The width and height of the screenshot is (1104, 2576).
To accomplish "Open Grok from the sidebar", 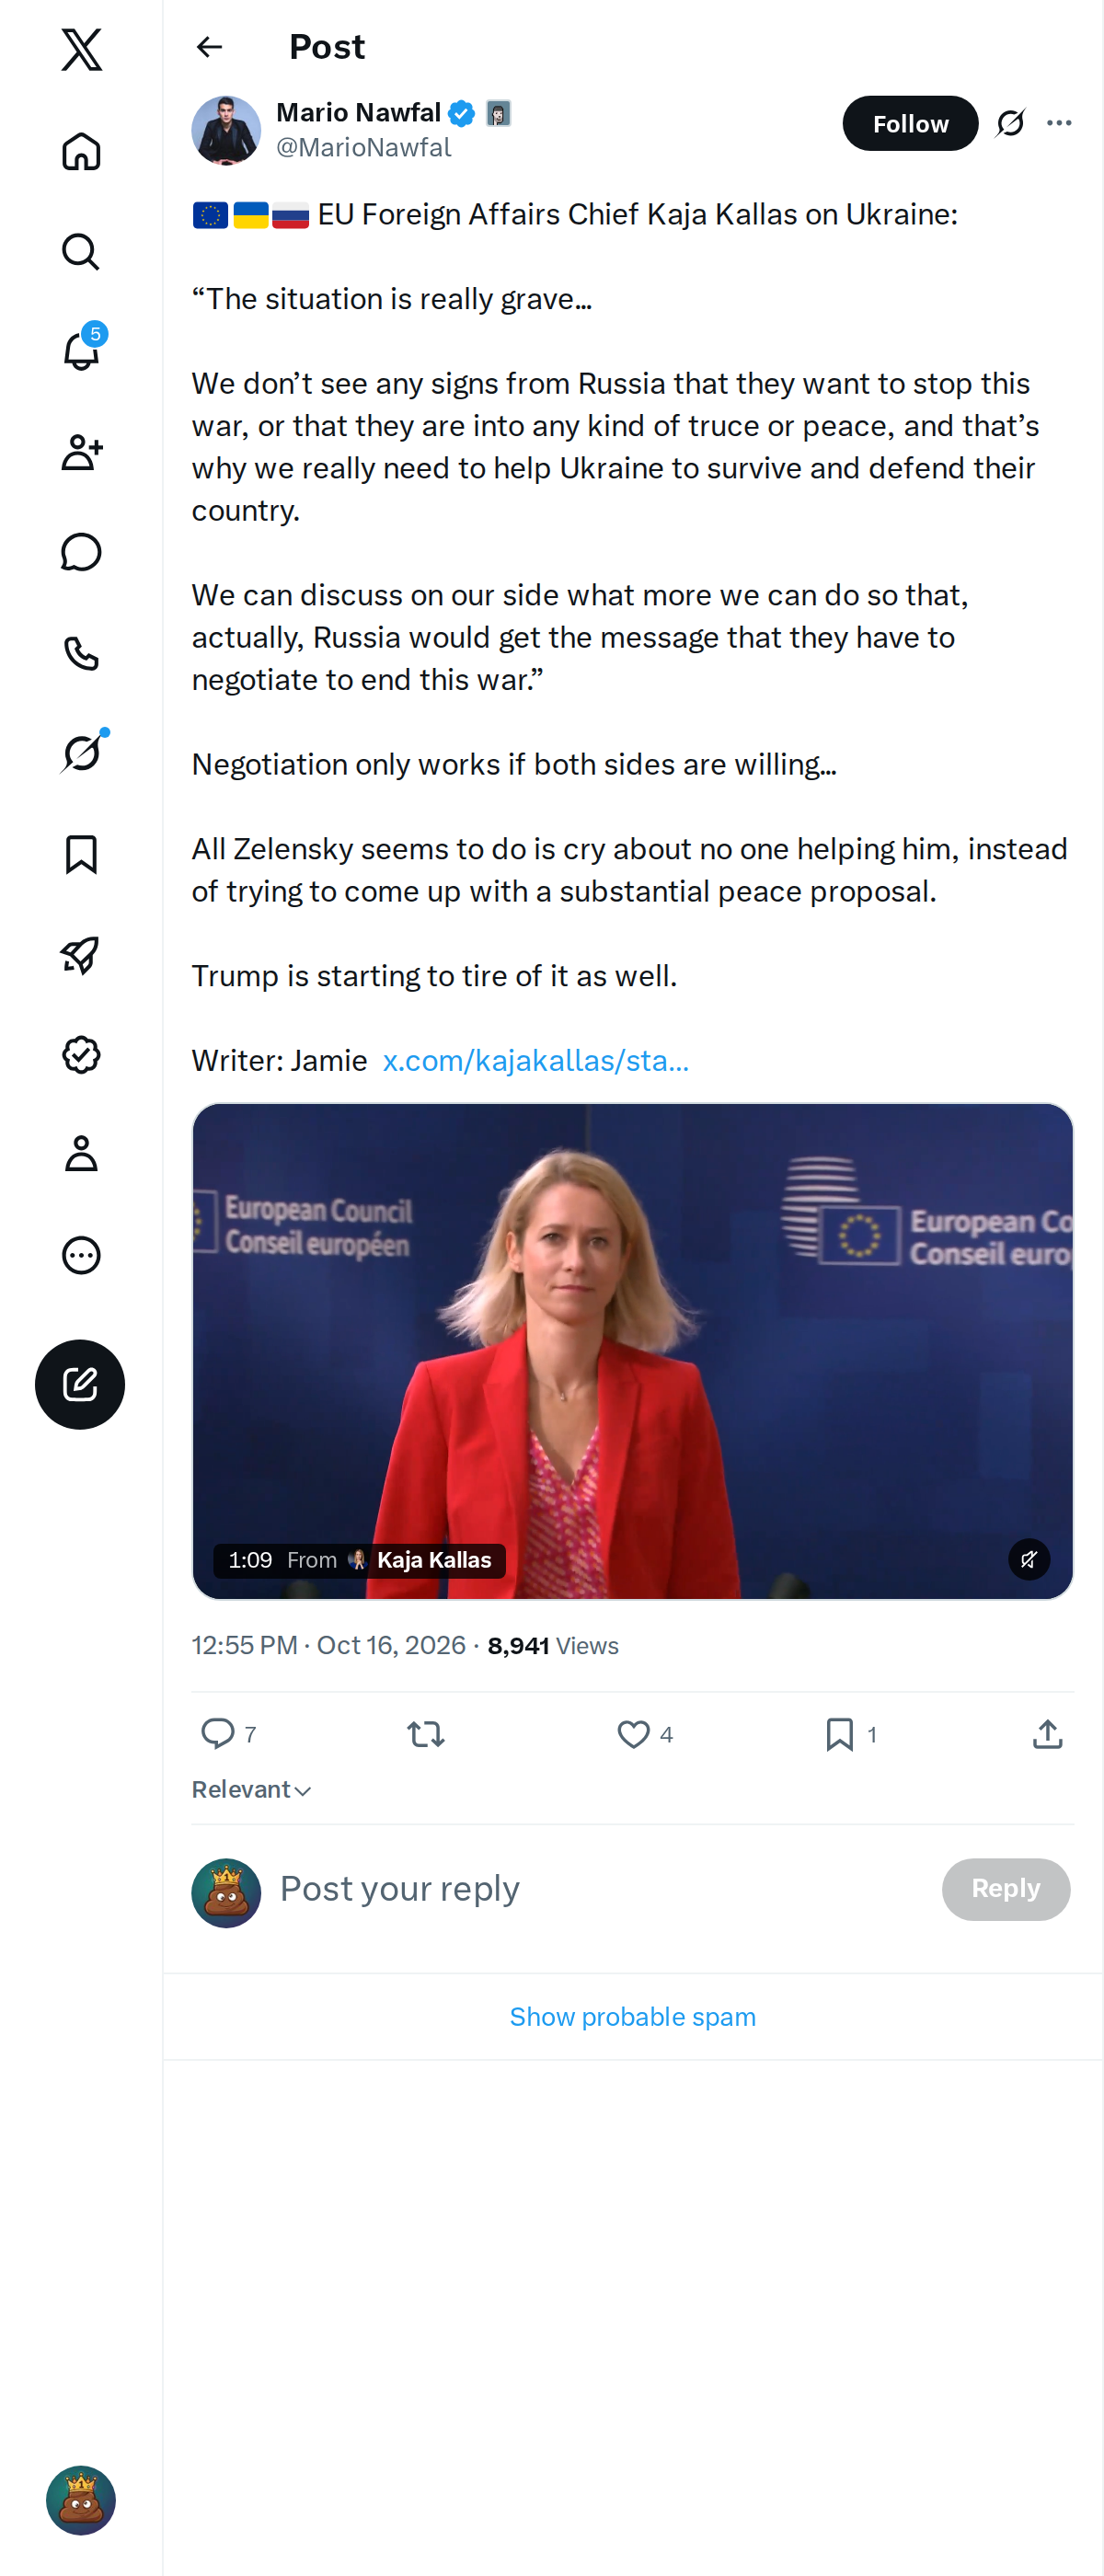I will pos(81,752).
